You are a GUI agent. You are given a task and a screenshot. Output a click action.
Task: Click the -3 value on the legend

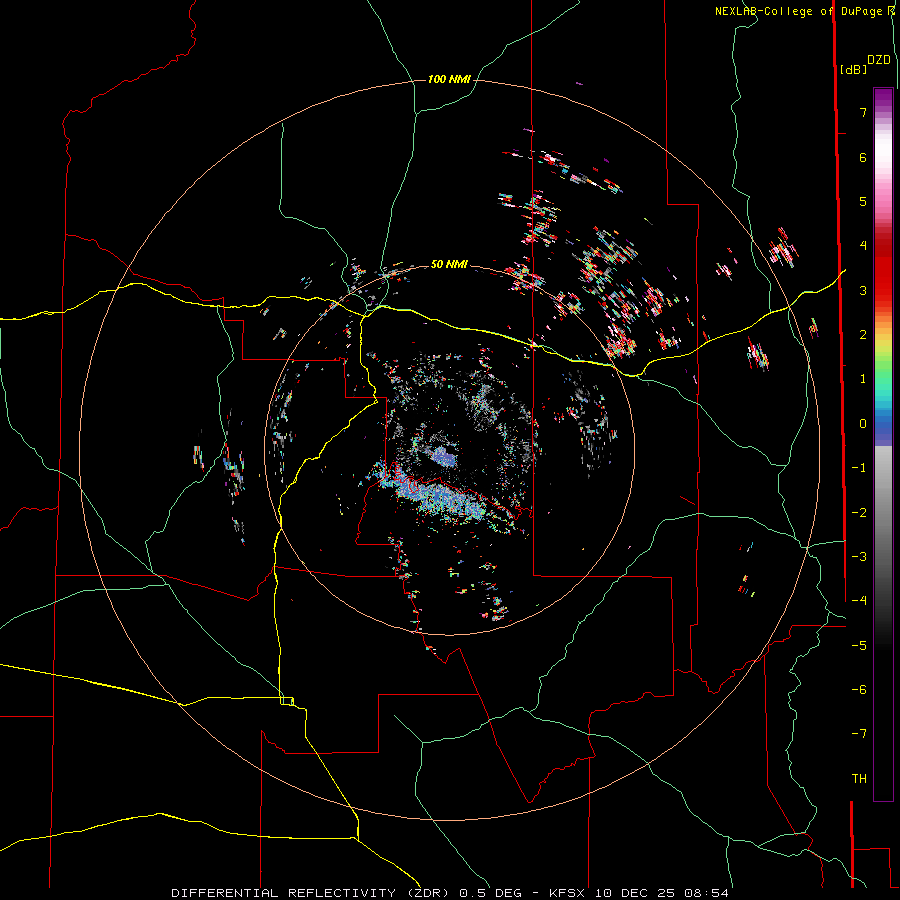[x=859, y=557]
